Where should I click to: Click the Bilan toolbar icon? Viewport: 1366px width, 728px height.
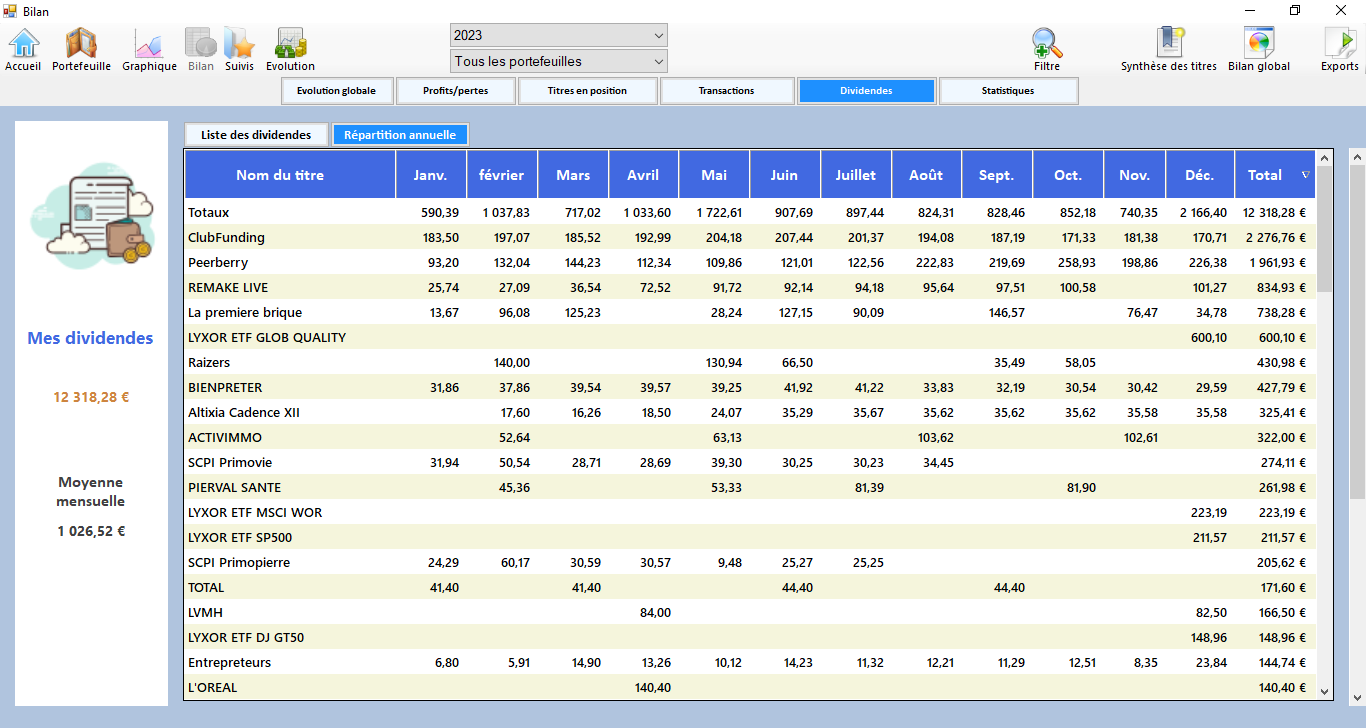[x=201, y=49]
